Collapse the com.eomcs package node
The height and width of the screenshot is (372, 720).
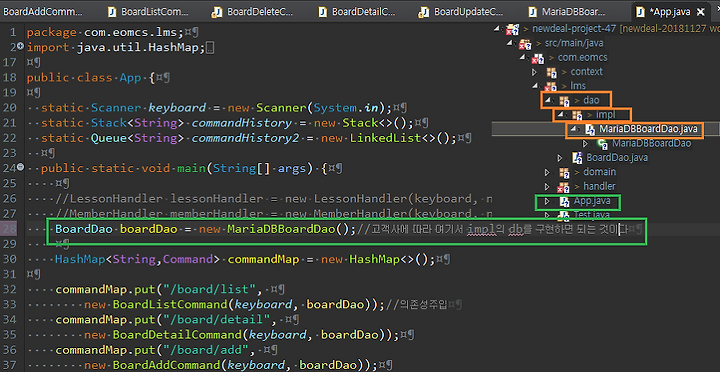point(522,57)
